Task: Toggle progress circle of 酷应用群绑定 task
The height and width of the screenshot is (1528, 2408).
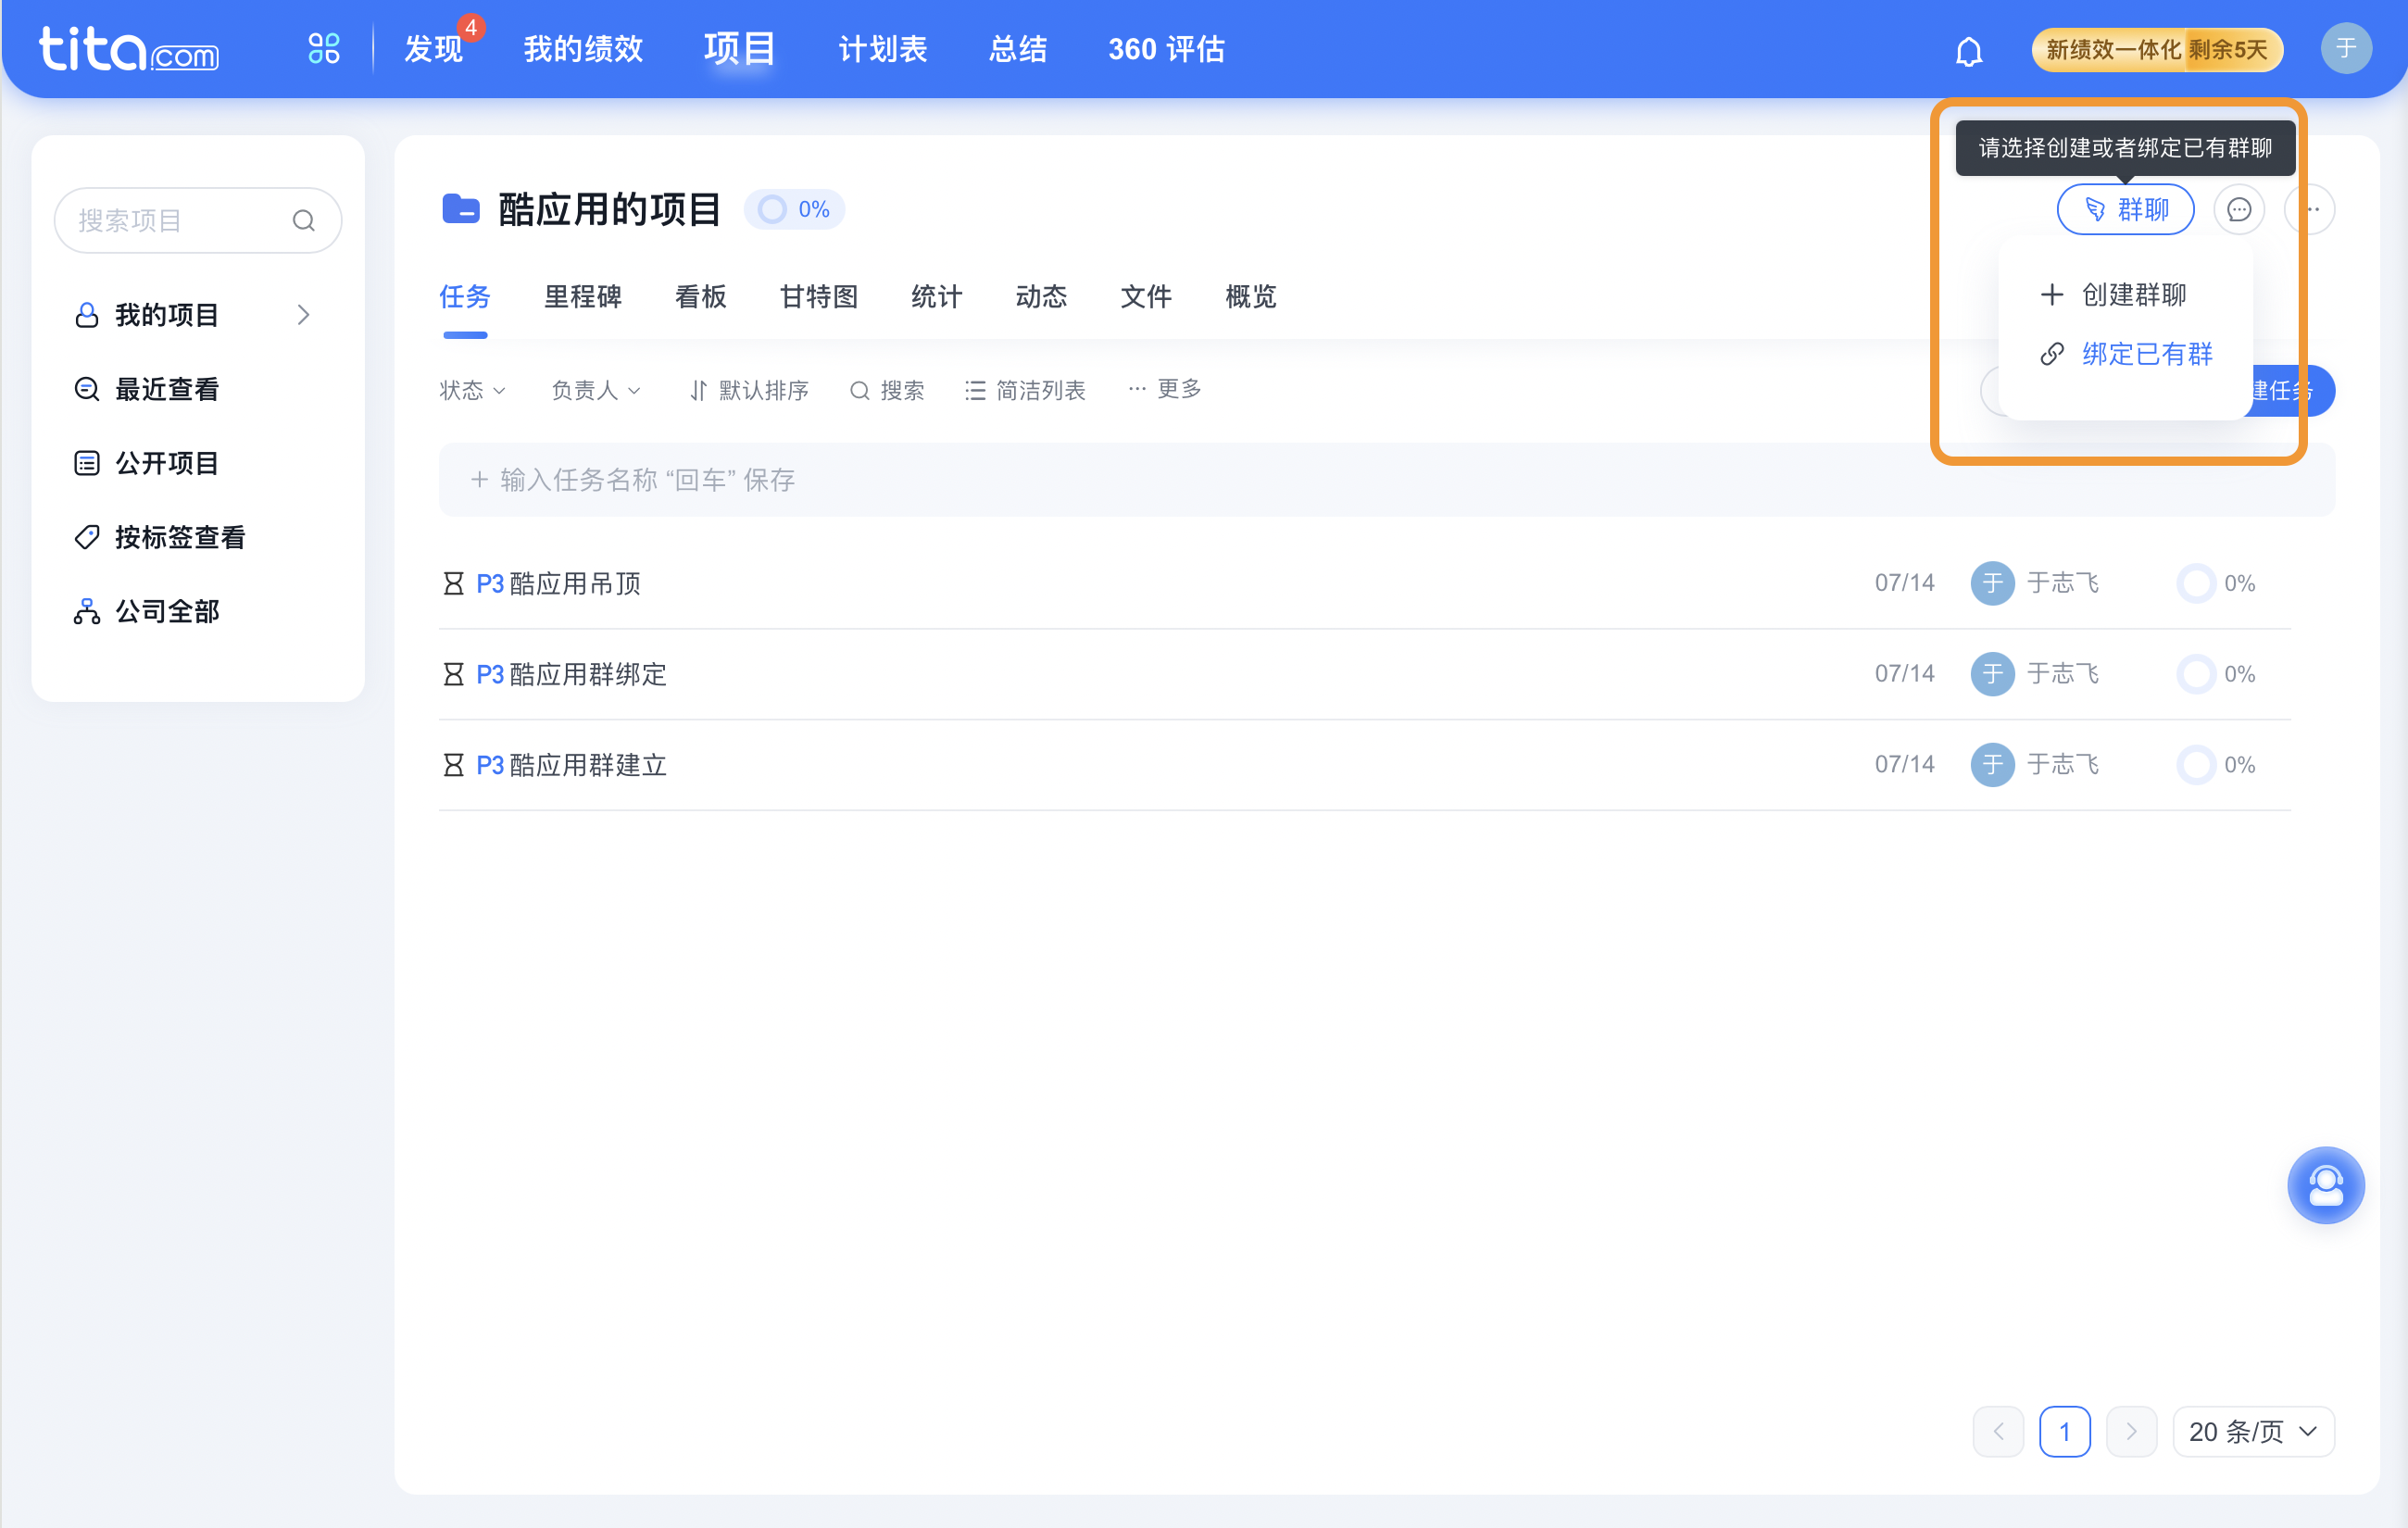Action: point(2196,674)
